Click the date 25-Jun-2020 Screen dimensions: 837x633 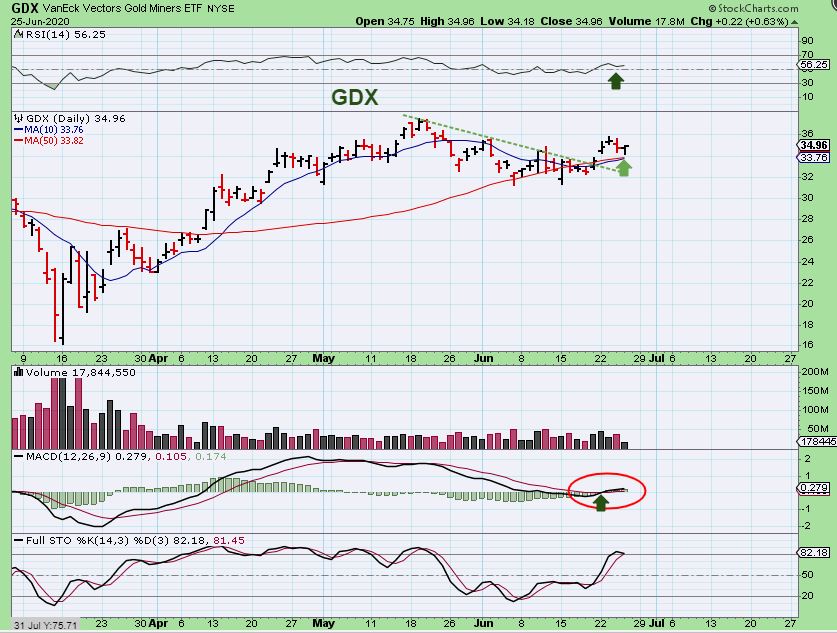39,21
